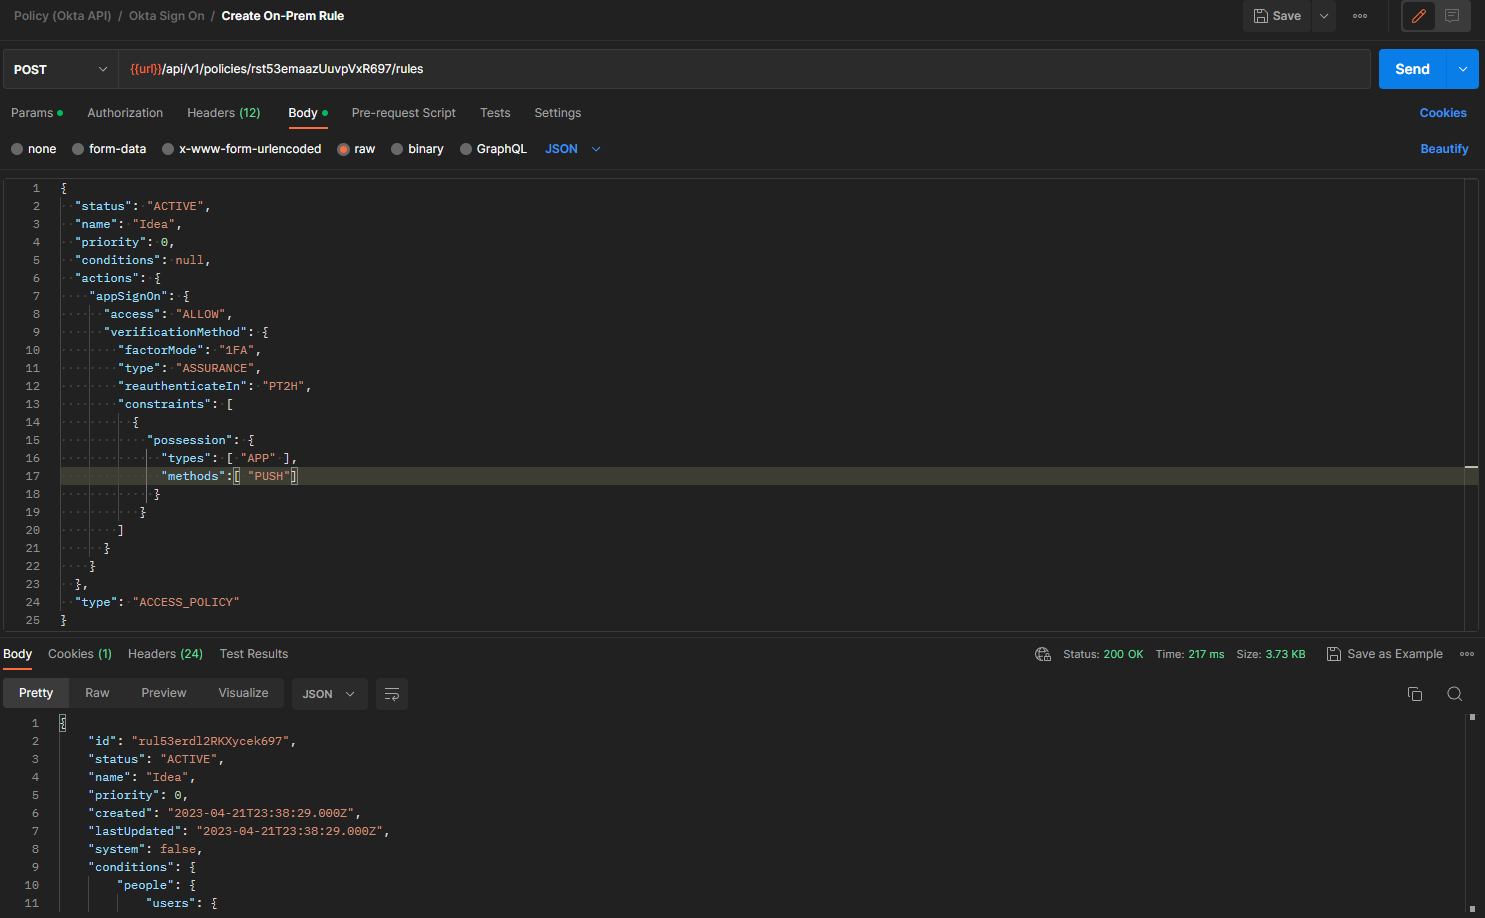Click line 17 with "methods" in editor

(x=762, y=476)
